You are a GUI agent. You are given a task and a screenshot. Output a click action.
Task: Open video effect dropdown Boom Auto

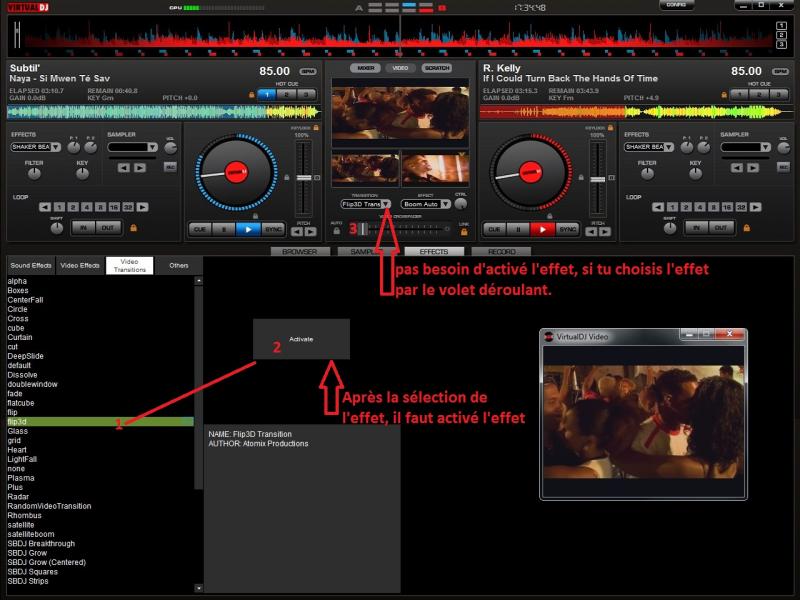[445, 204]
